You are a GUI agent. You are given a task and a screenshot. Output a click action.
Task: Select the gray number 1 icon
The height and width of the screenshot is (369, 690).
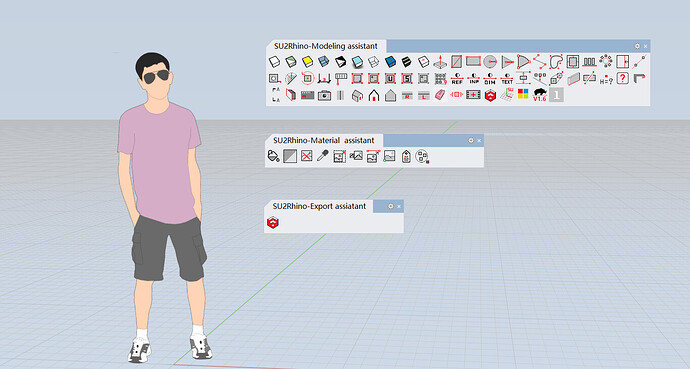tap(556, 95)
